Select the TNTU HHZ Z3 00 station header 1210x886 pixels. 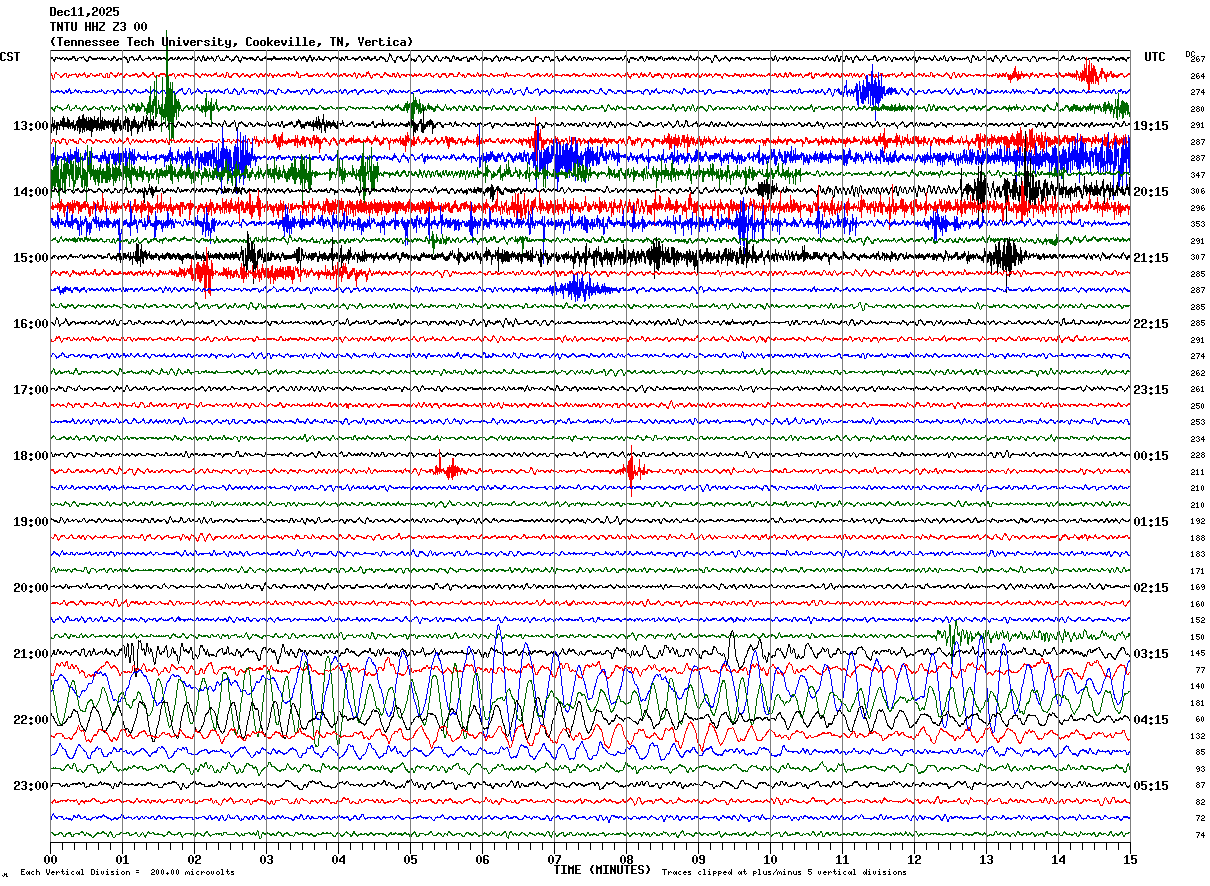[x=98, y=27]
